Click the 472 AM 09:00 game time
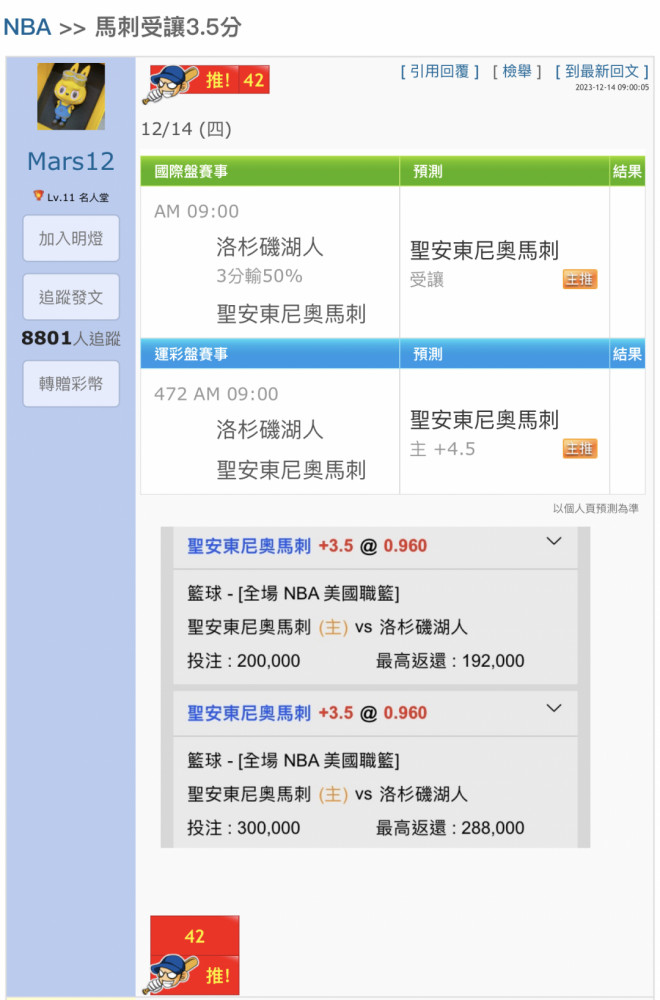 216,393
